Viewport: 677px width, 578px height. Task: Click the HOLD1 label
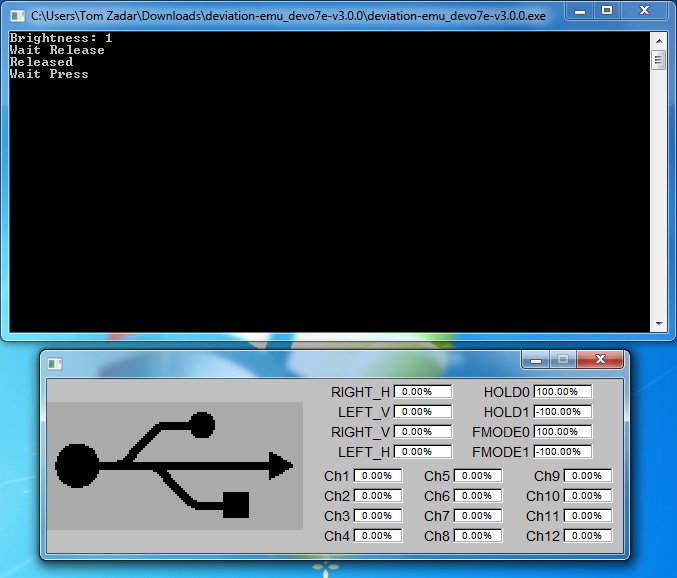tap(506, 412)
